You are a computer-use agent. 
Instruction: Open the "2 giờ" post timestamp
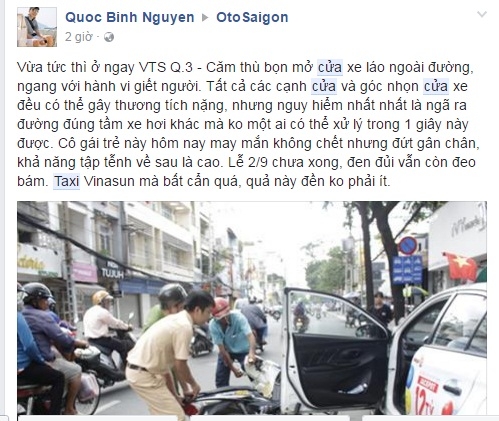click(x=78, y=37)
